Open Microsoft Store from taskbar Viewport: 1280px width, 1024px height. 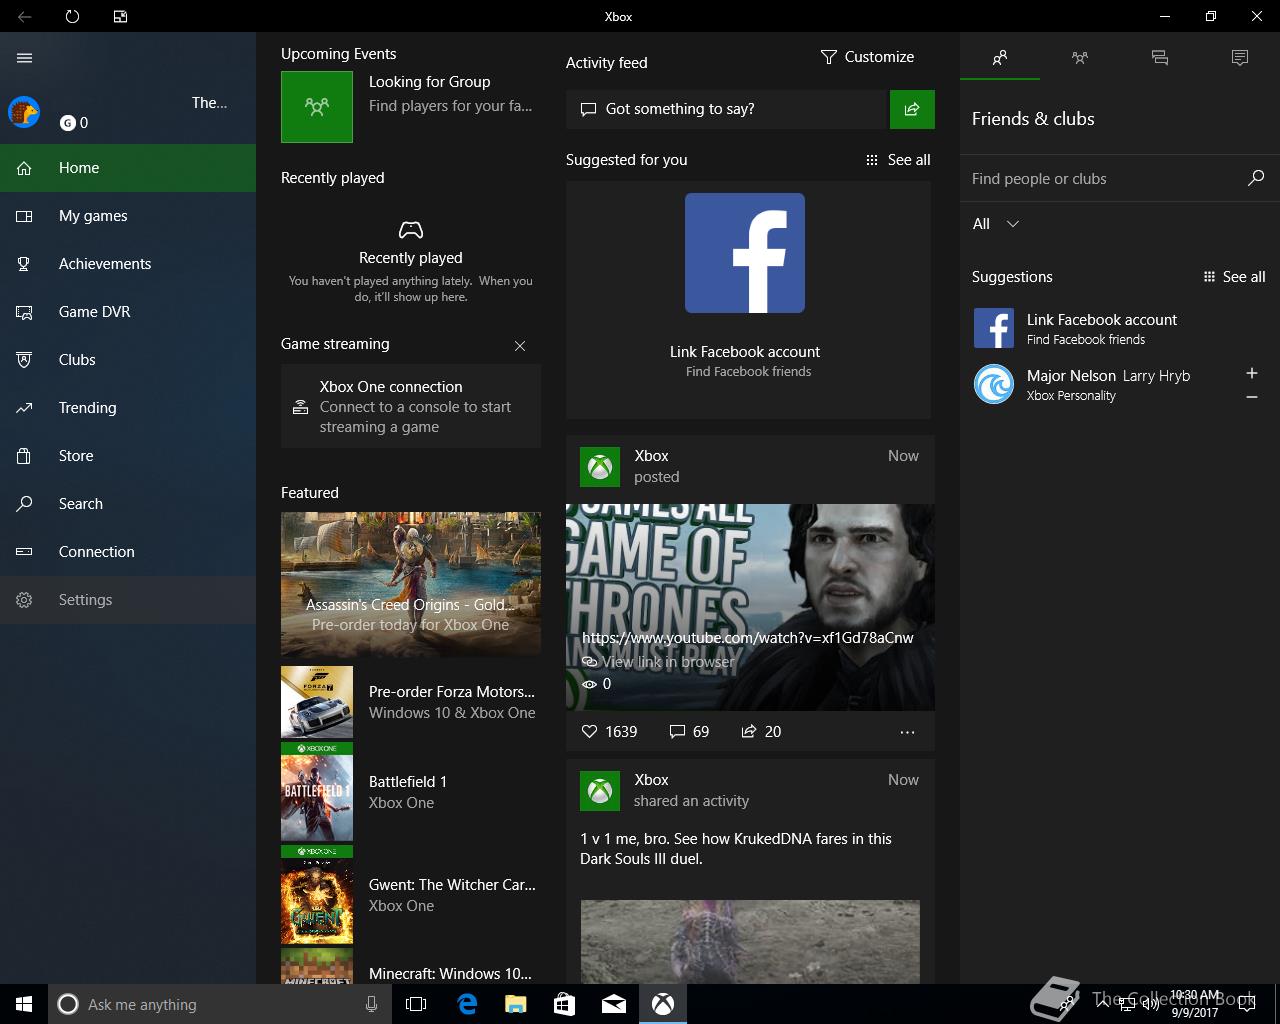565,1004
